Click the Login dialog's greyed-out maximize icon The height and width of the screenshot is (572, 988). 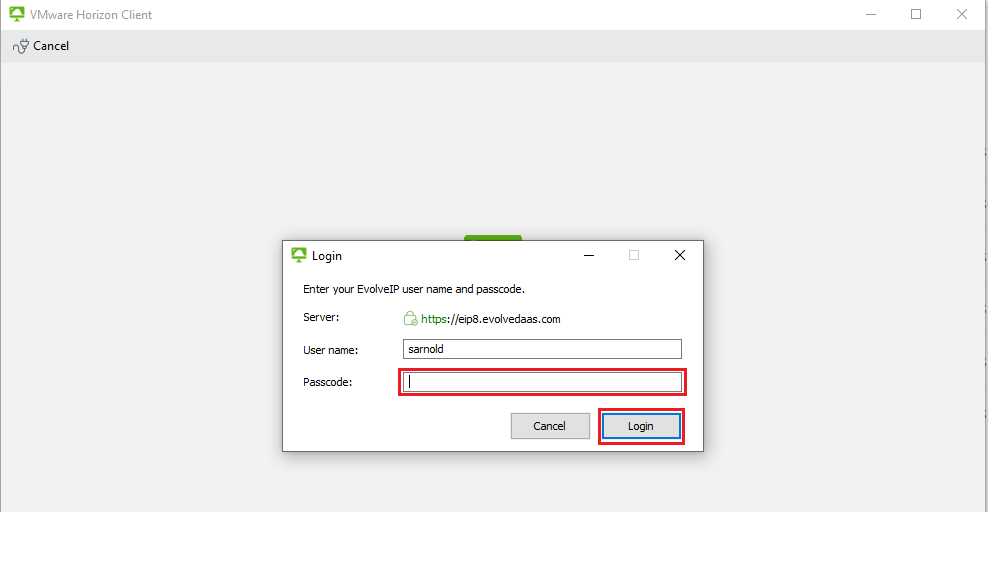point(633,255)
